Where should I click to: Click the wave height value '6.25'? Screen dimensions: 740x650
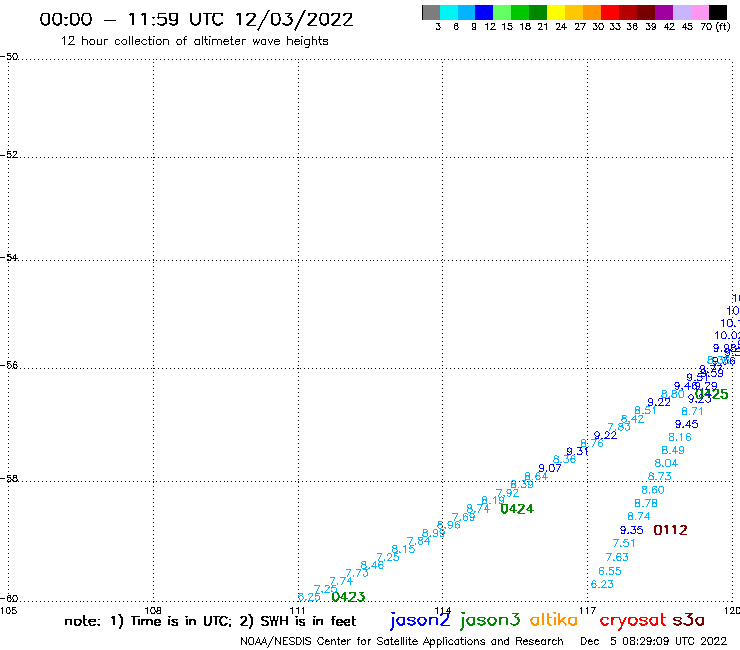point(309,597)
